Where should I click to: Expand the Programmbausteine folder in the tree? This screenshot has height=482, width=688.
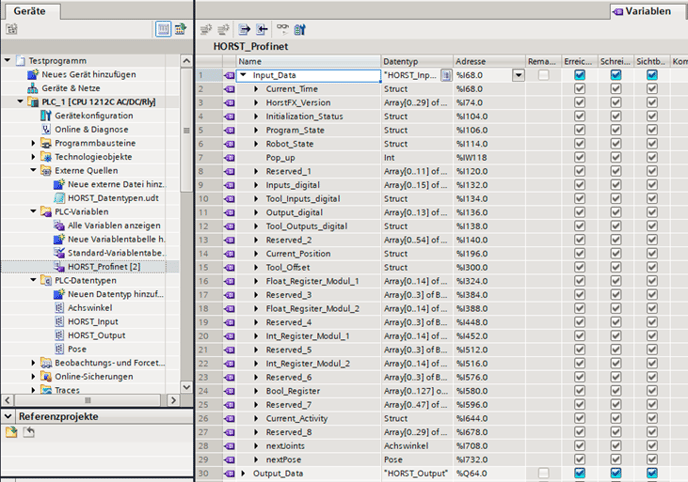click(33, 143)
